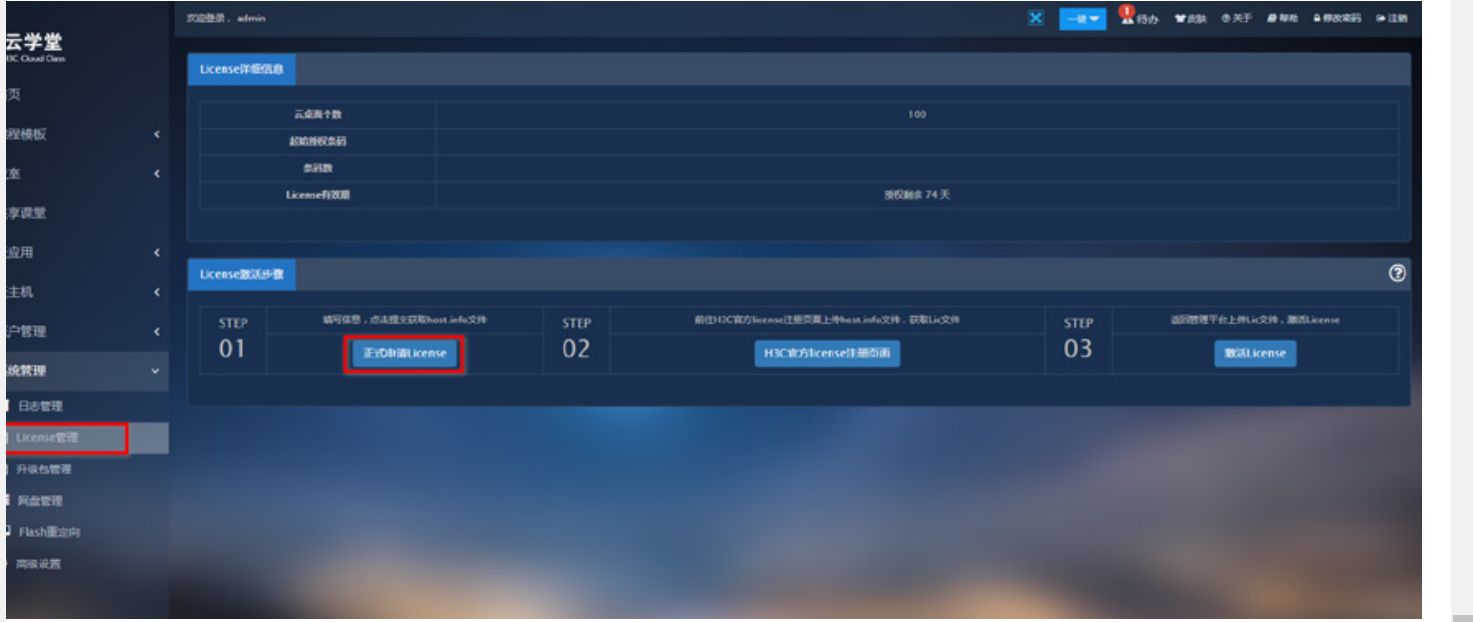Expand the 主机 sidebar section chevron
This screenshot has width=1473, height=622.
pos(156,292)
